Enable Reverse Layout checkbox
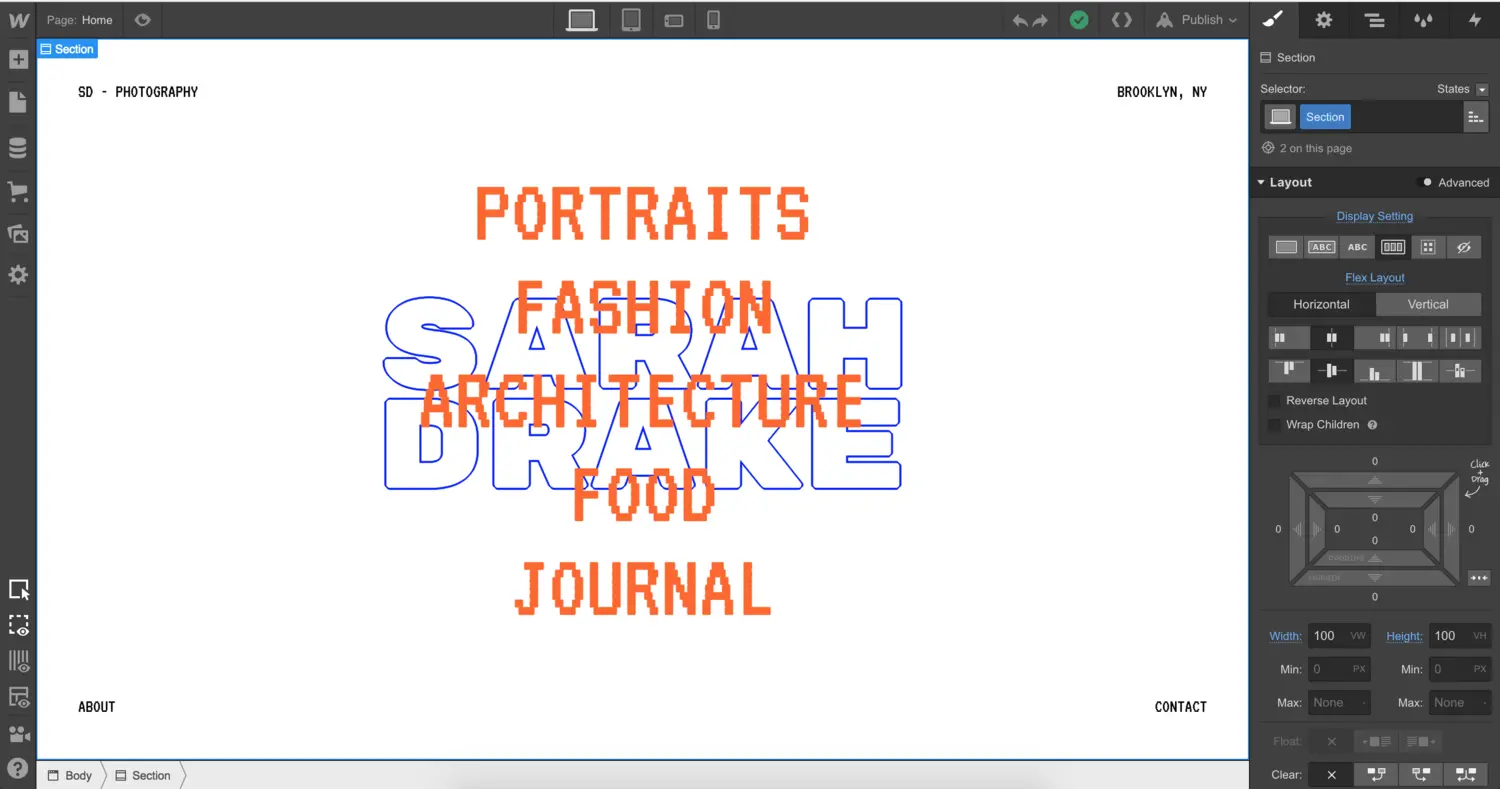The width and height of the screenshot is (1500, 789). tap(1274, 401)
